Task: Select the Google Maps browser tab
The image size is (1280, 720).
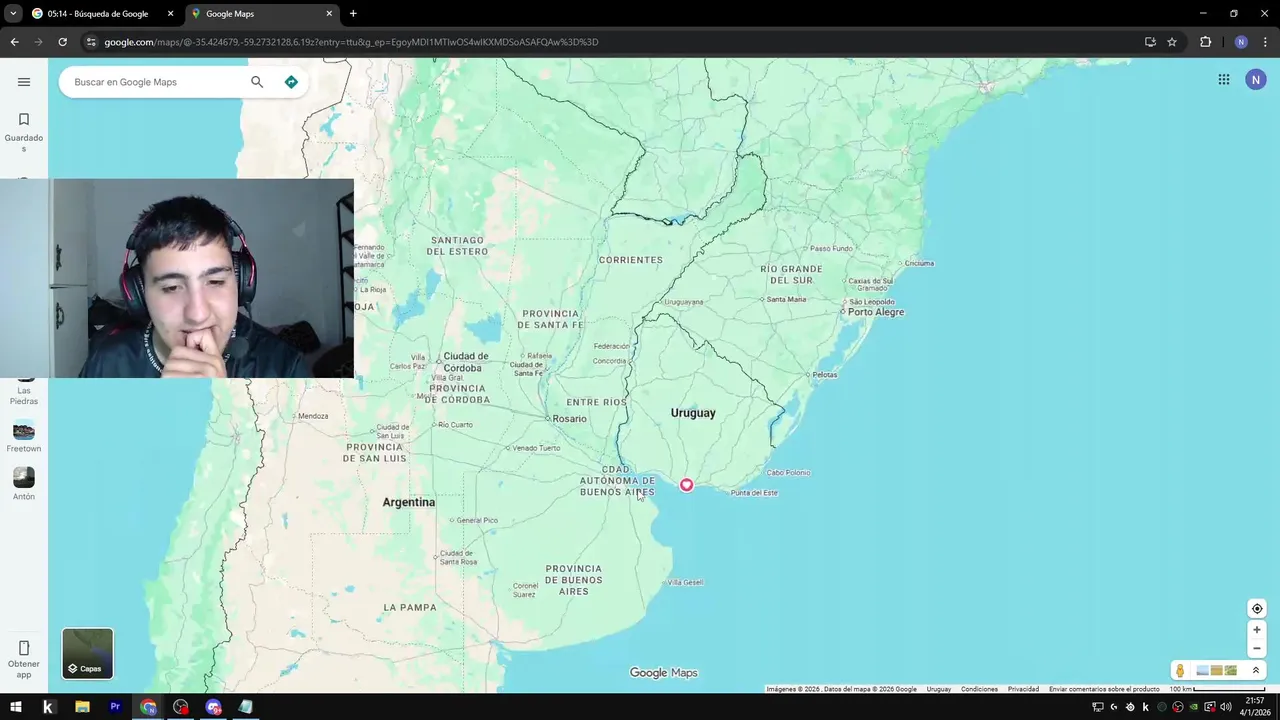Action: tap(262, 14)
